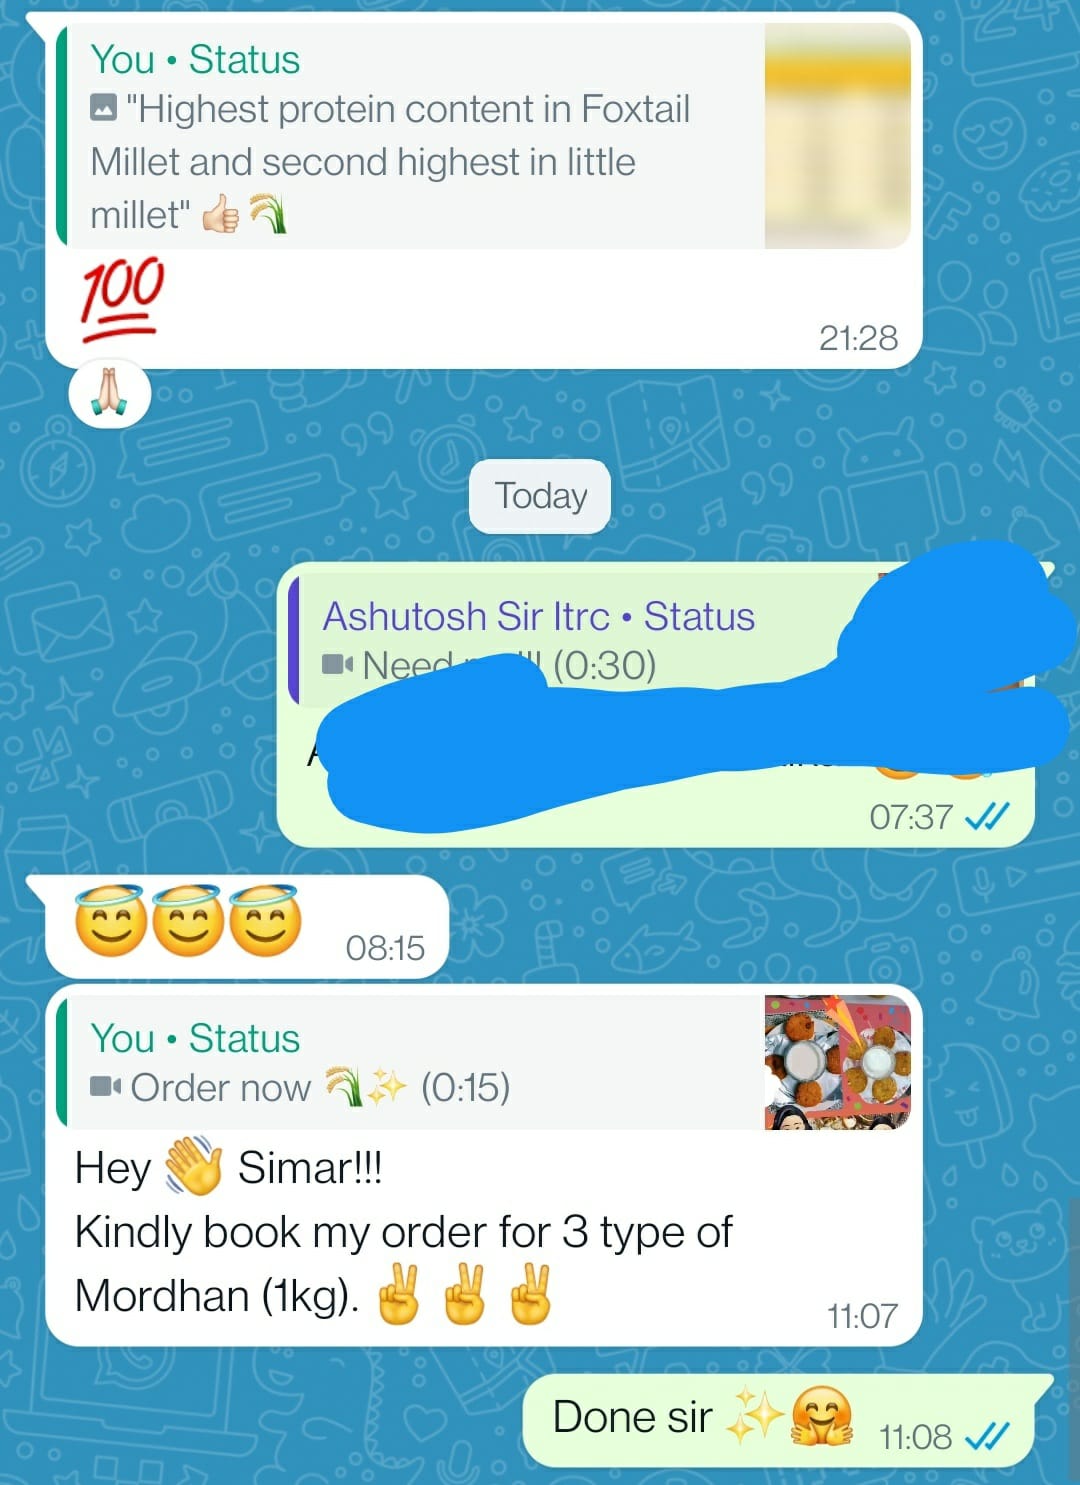Tap the image icon before Highest protein text

pyautogui.click(x=104, y=107)
